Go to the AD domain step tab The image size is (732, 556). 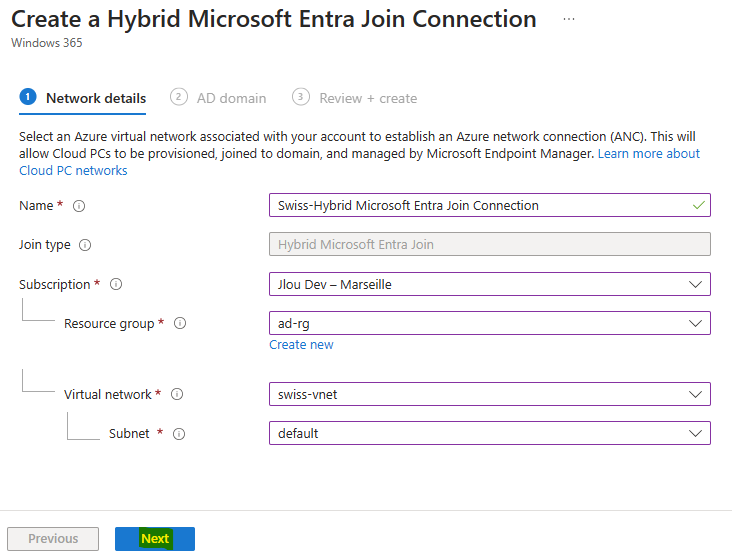pos(218,98)
